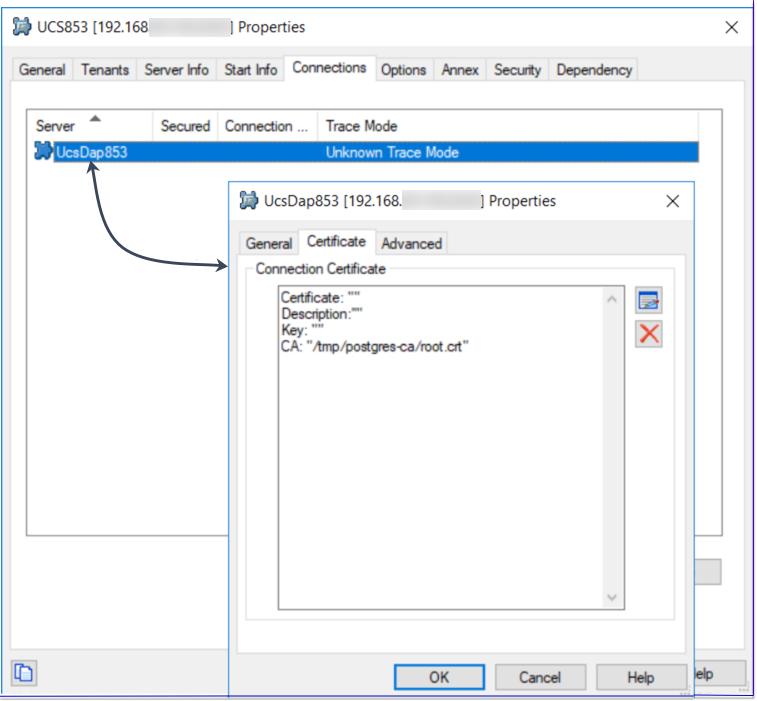The width and height of the screenshot is (757, 701).
Task: Click the UcsDap853 server row icon
Action: [43, 151]
